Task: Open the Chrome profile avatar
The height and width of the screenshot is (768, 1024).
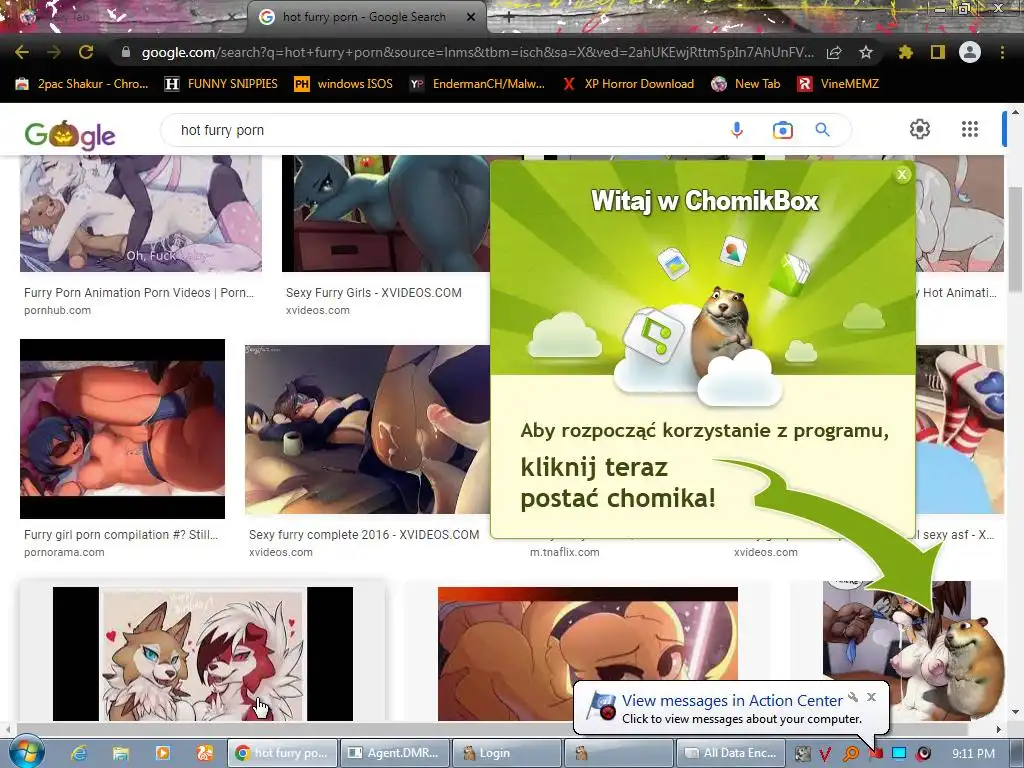Action: tap(970, 52)
